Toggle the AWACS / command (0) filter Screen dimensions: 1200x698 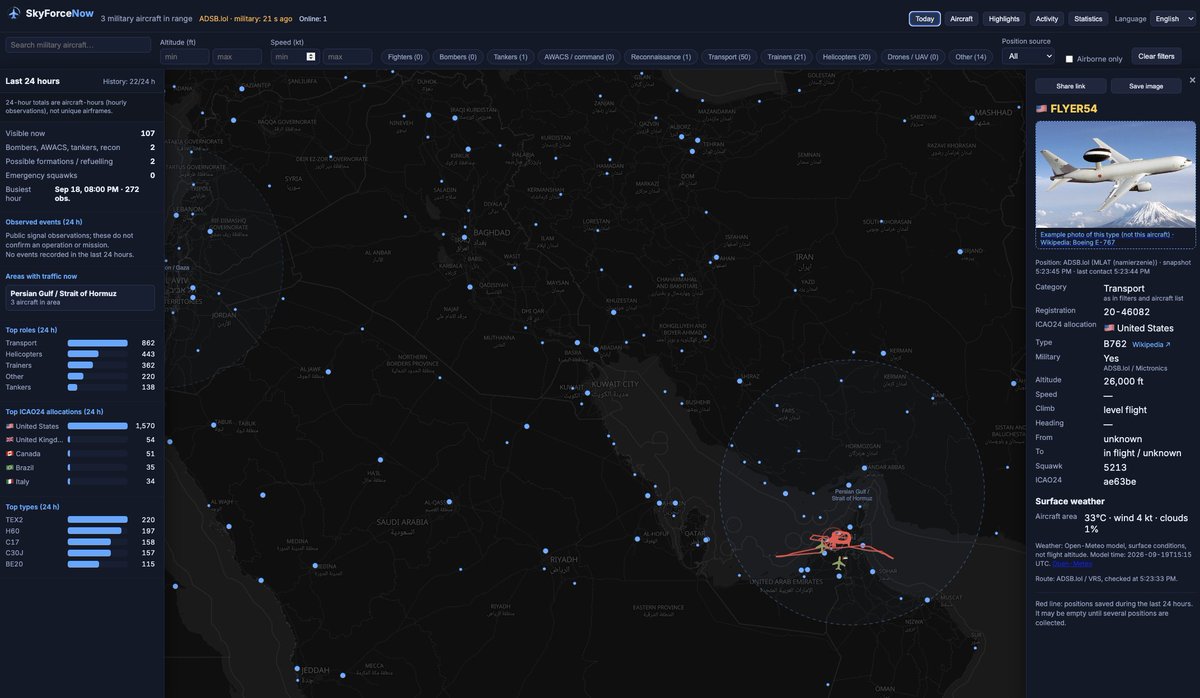click(579, 57)
